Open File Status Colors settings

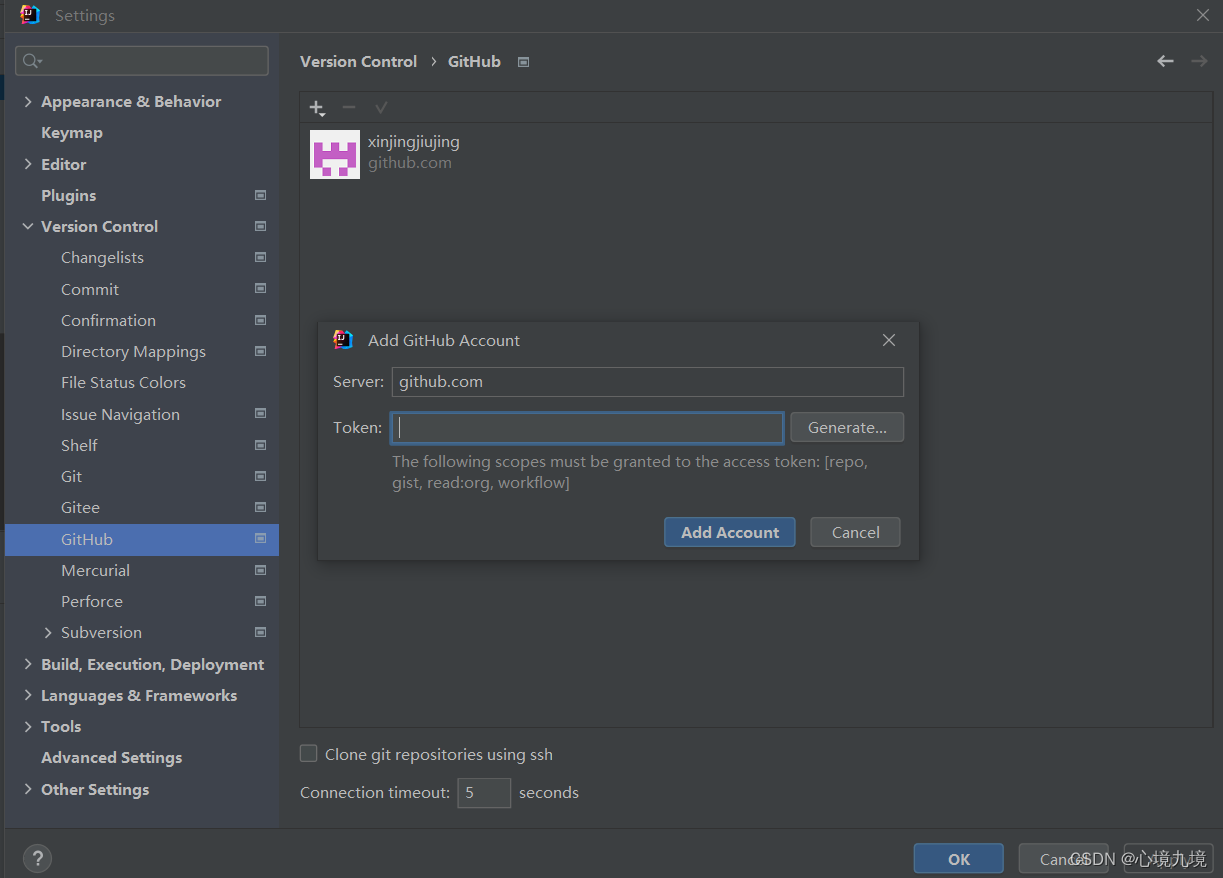(123, 382)
